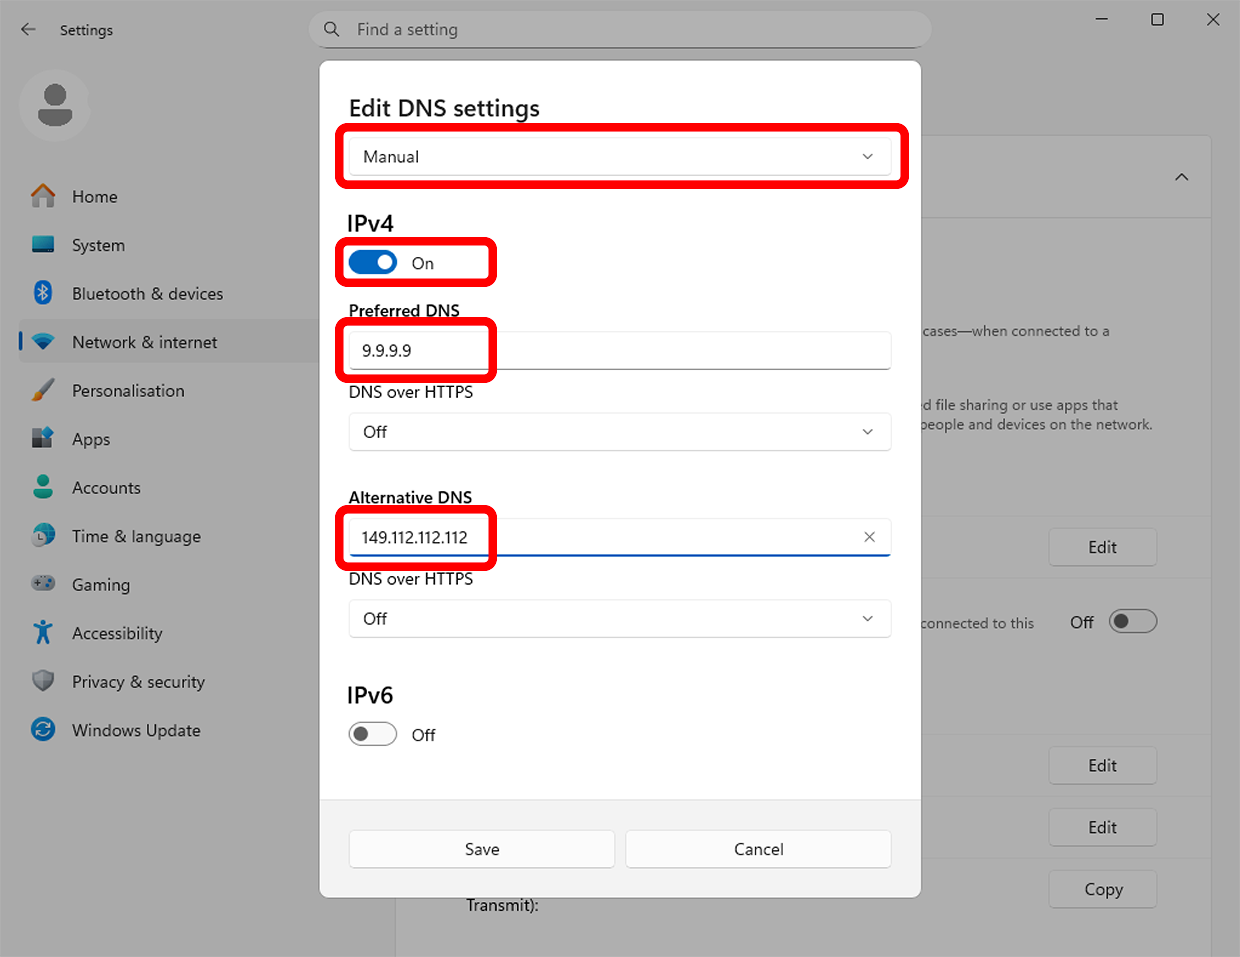Open the Gaming settings page
Screen dimensions: 1240x957
click(x=101, y=584)
